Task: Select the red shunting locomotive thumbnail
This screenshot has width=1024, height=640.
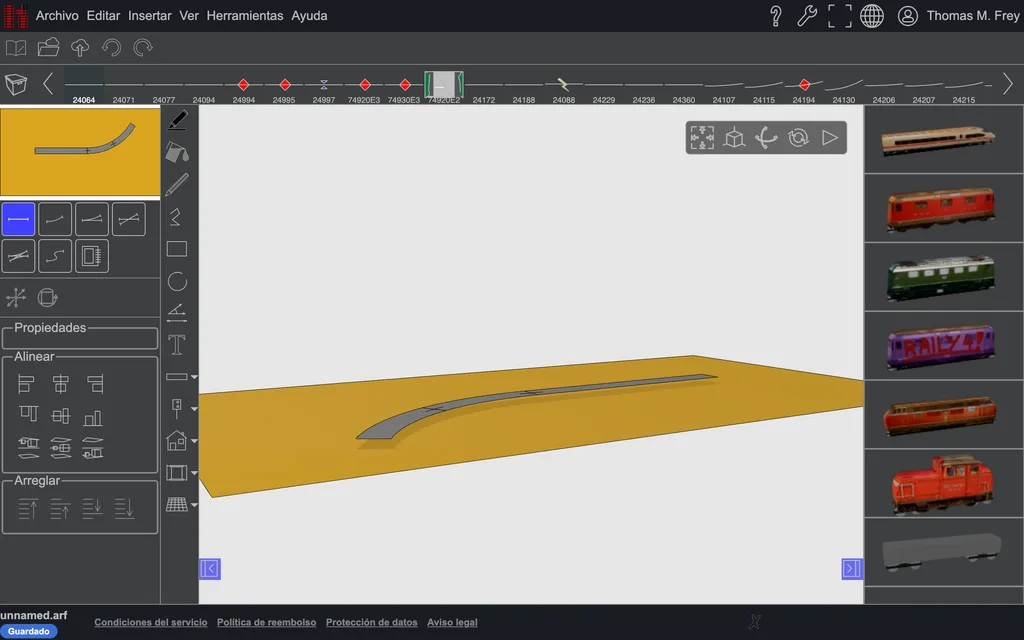Action: pos(942,484)
